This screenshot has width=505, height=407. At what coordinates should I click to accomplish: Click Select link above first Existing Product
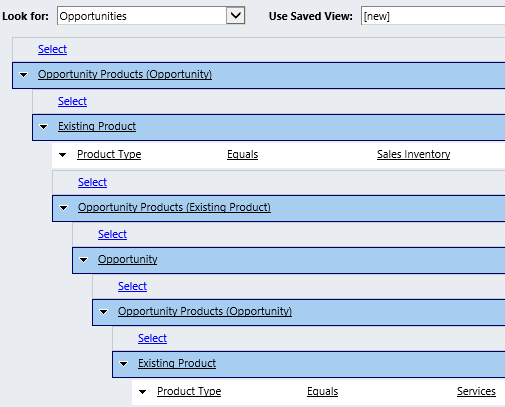(x=72, y=101)
